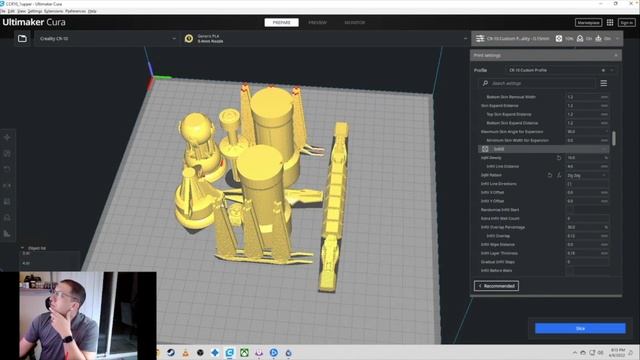This screenshot has height=360, width=640.
Task: Reset Infill Pattern with revert arrow
Action: [x=550, y=175]
